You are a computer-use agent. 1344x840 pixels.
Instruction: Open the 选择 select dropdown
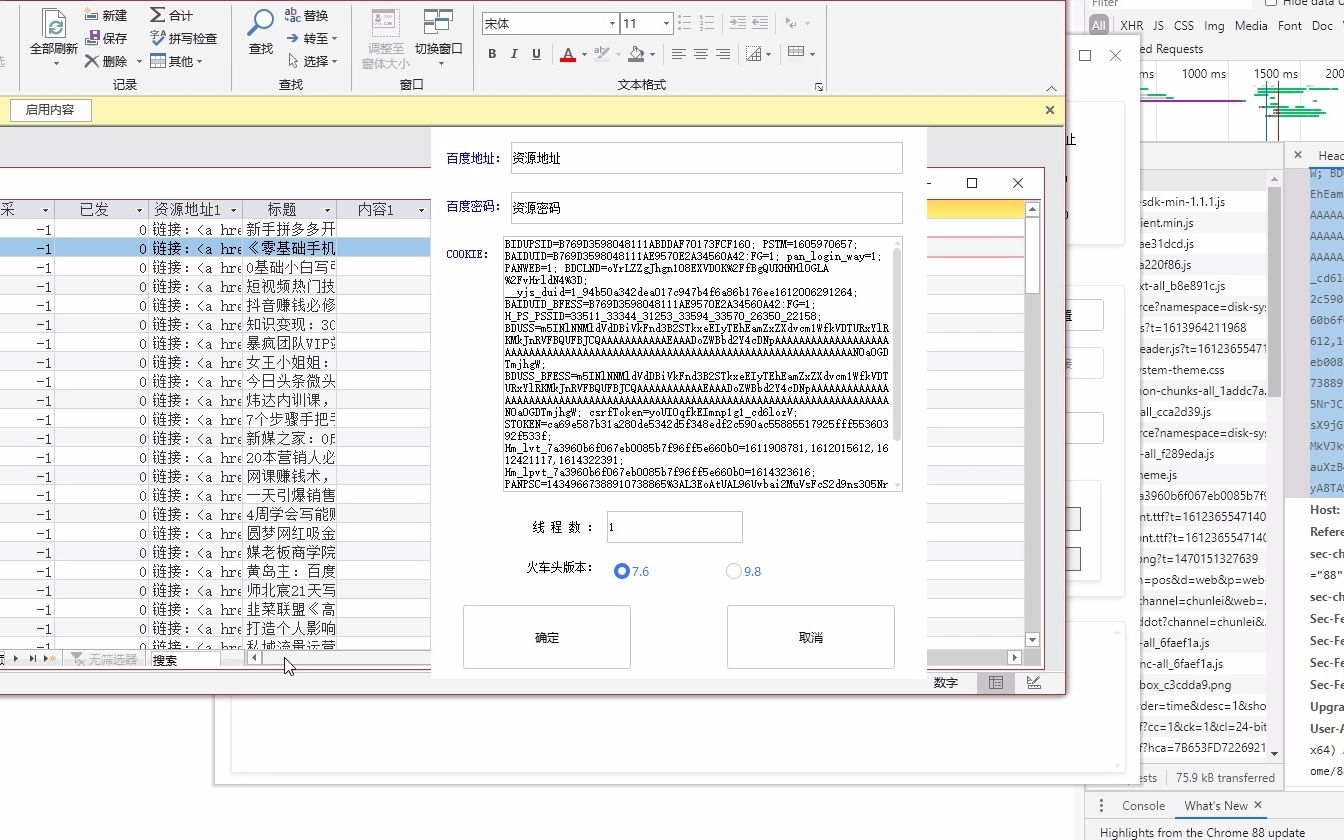tap(312, 61)
